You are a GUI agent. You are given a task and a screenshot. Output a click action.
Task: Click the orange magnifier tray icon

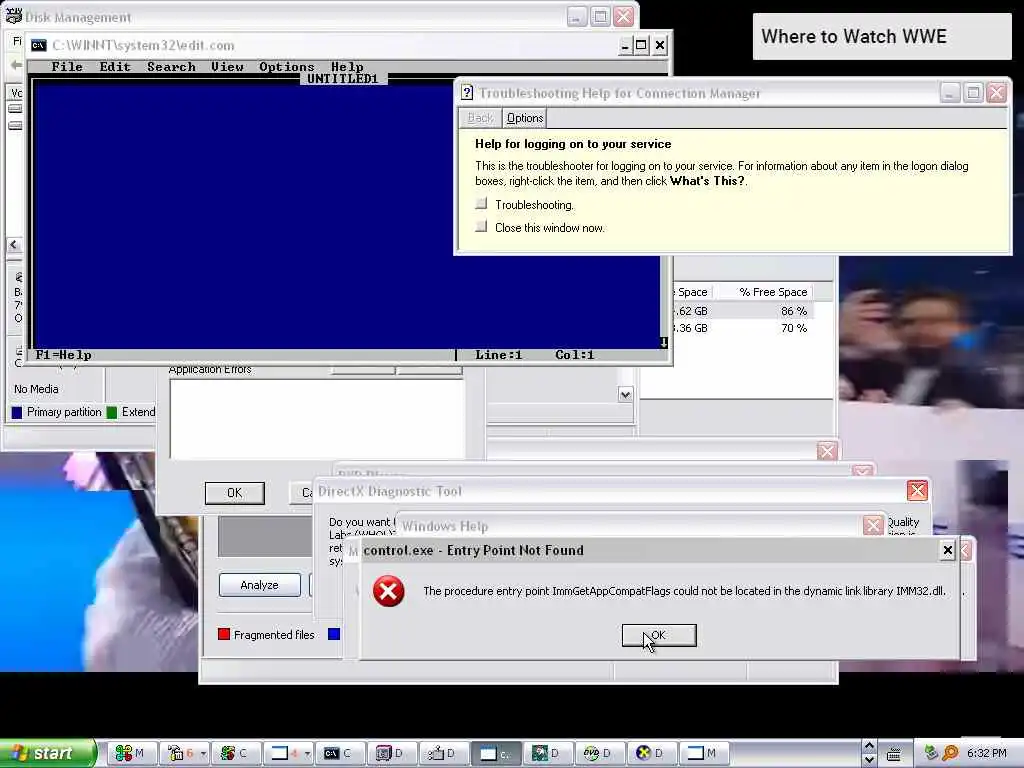950,753
